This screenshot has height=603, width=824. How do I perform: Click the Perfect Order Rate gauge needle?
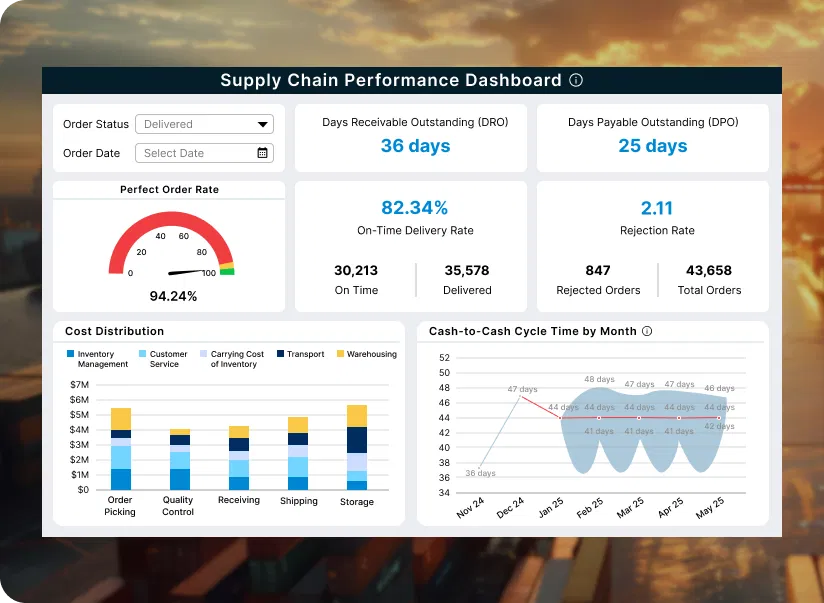coord(185,272)
